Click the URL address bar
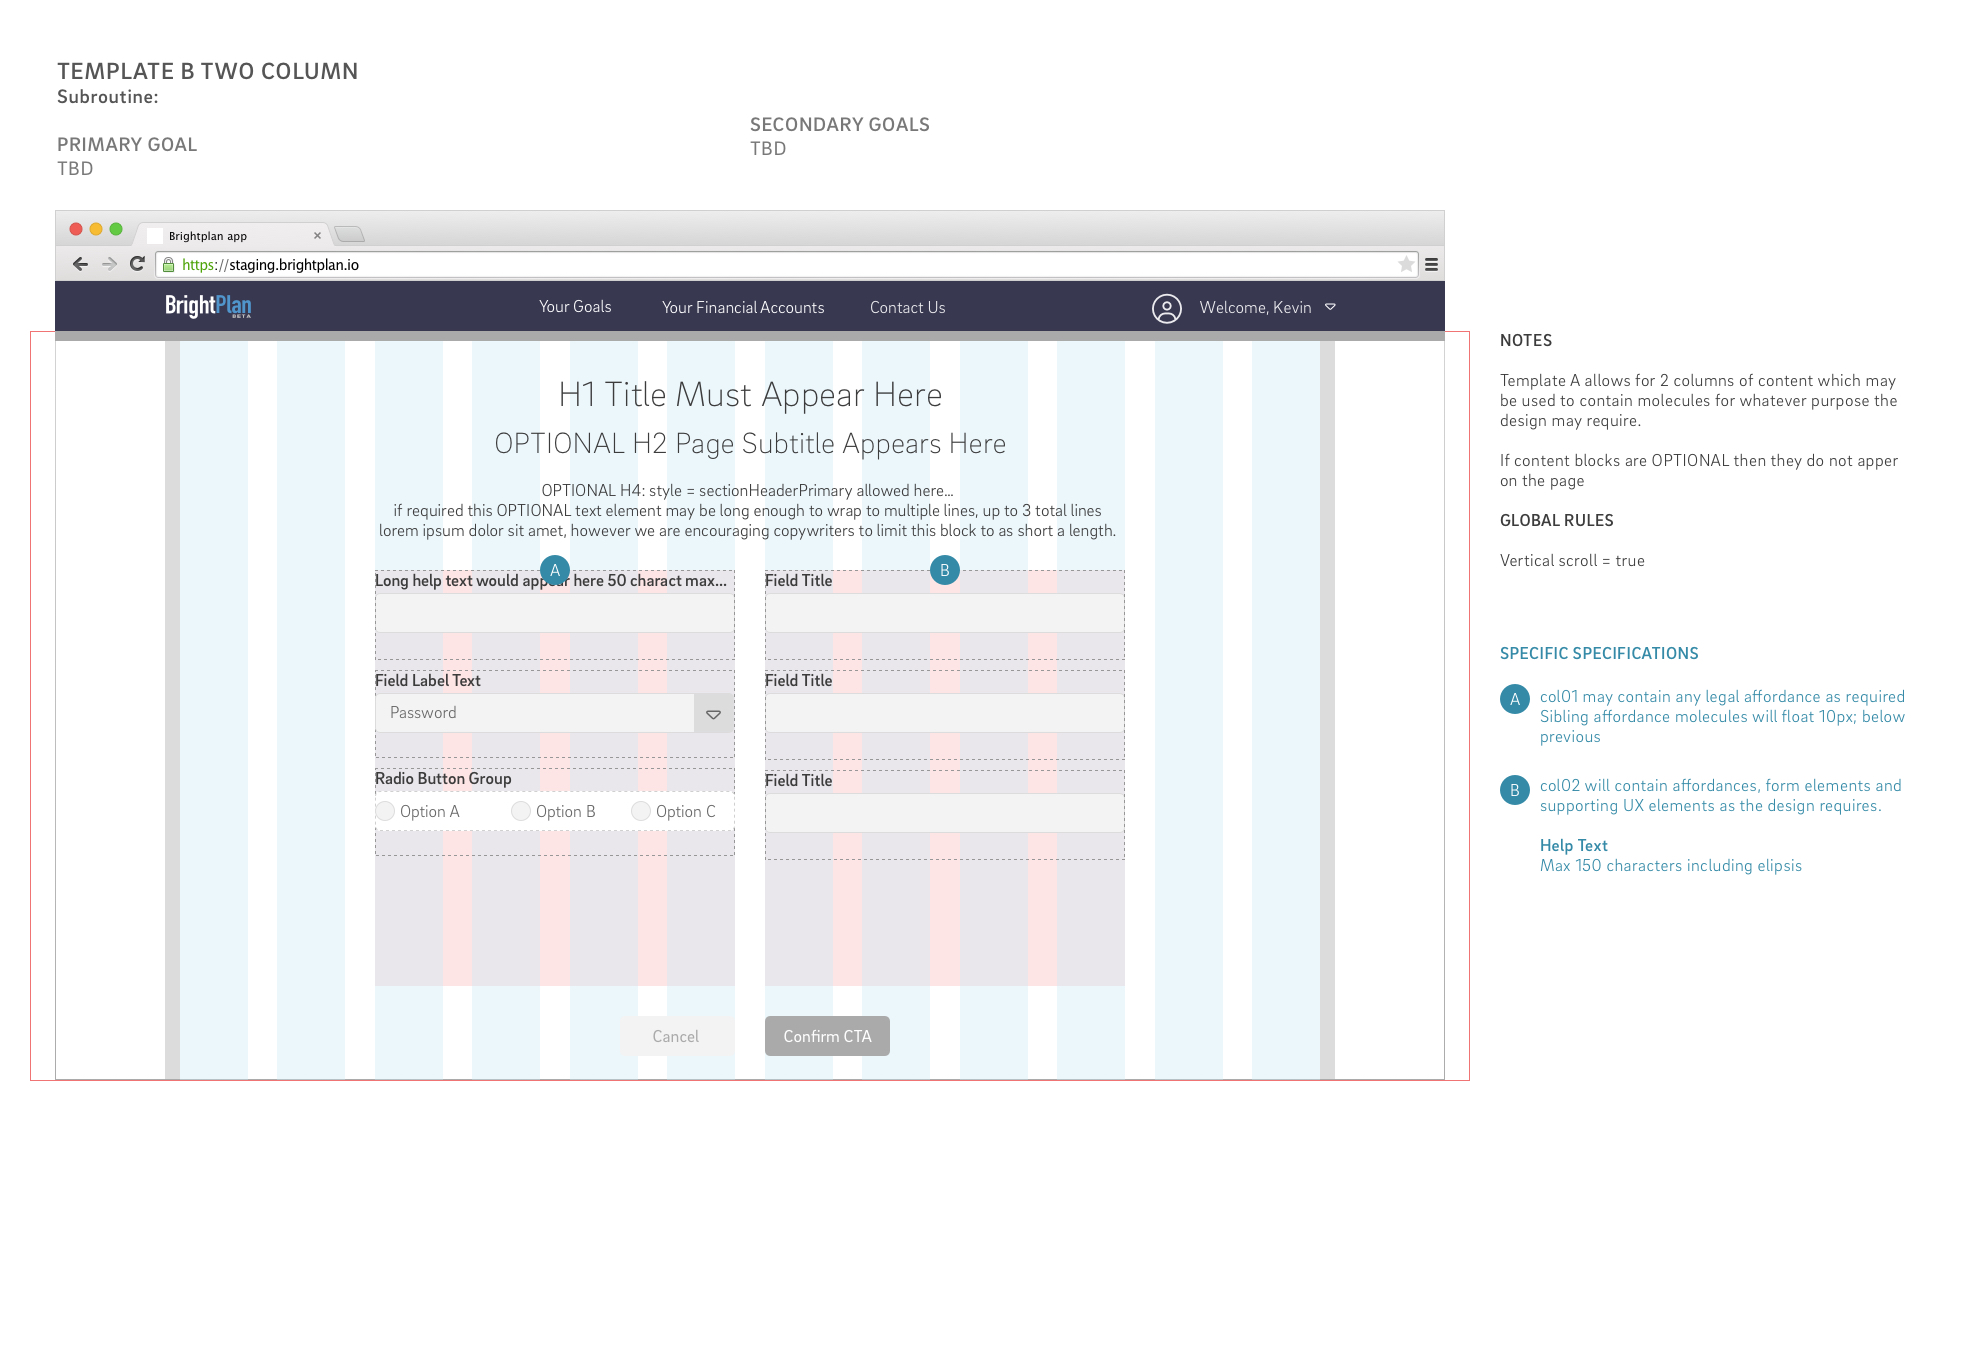Viewport: 1988px width, 1356px height. (x=786, y=265)
